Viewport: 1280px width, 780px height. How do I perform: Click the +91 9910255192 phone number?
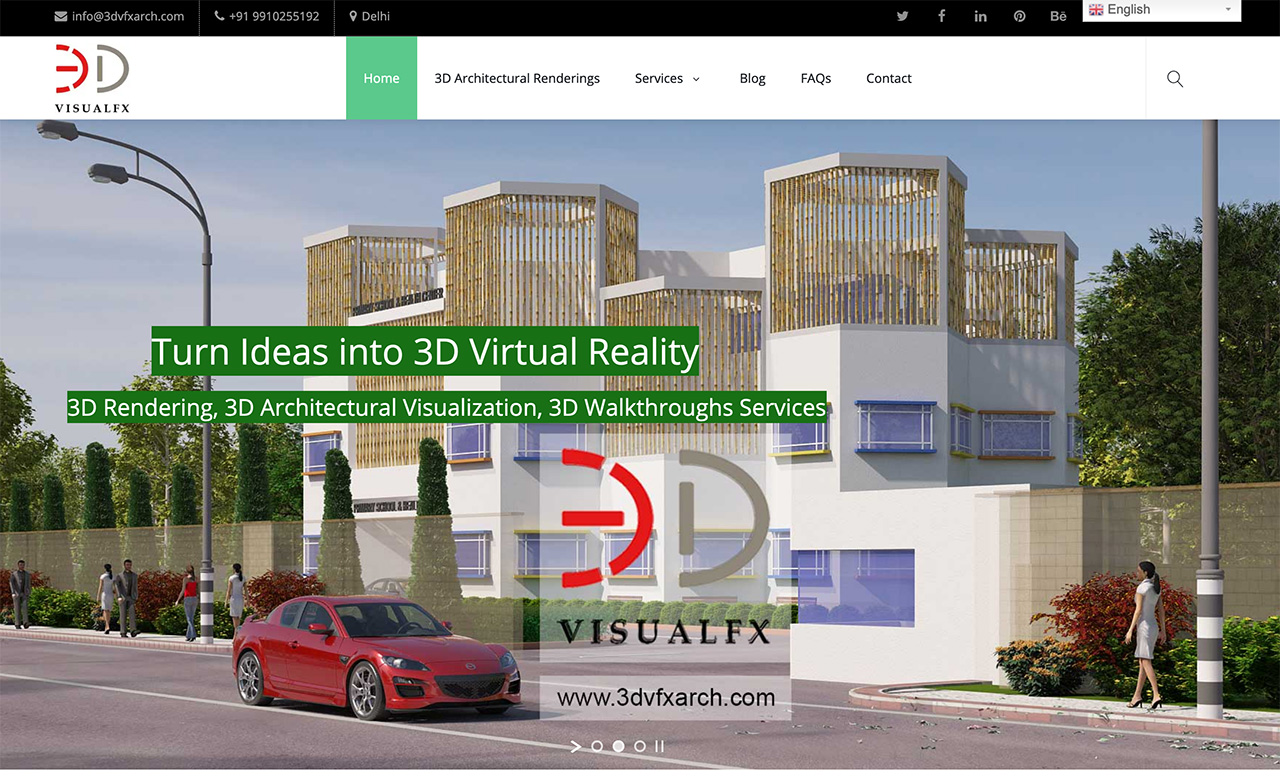pyautogui.click(x=274, y=16)
